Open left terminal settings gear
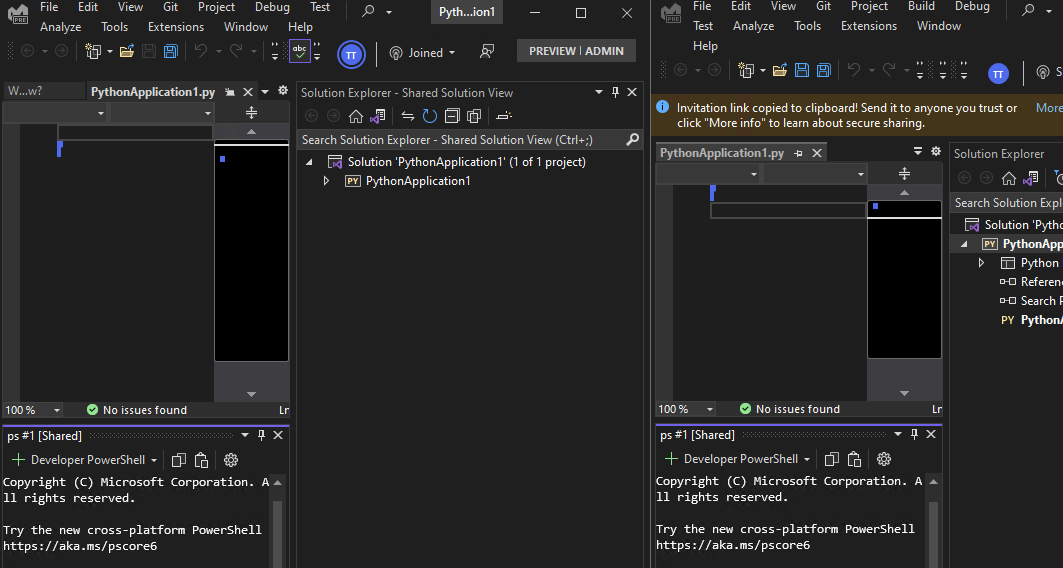Screen dimensions: 1063x568 (230, 460)
